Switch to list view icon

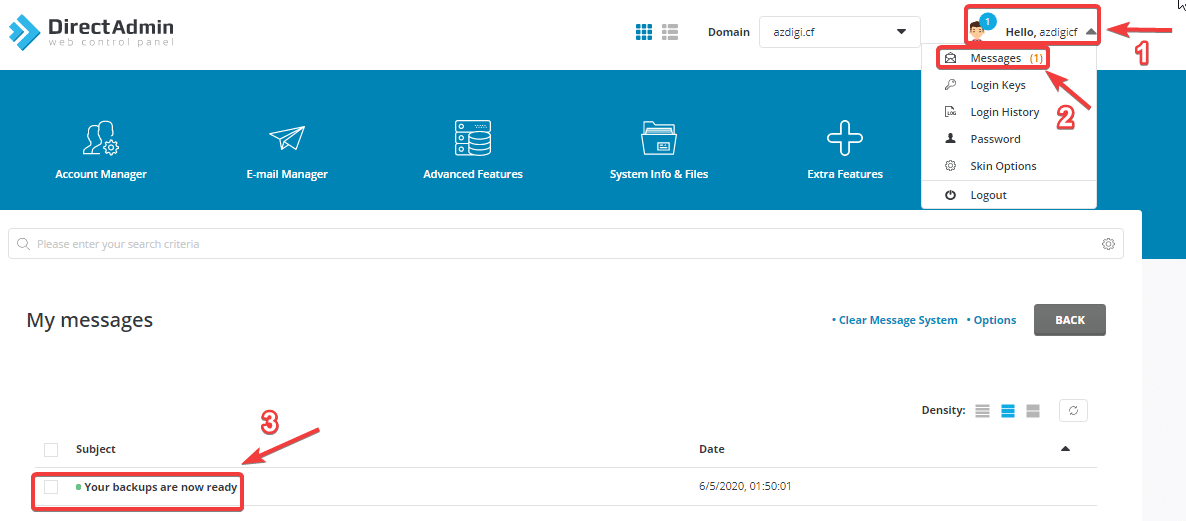pyautogui.click(x=670, y=32)
